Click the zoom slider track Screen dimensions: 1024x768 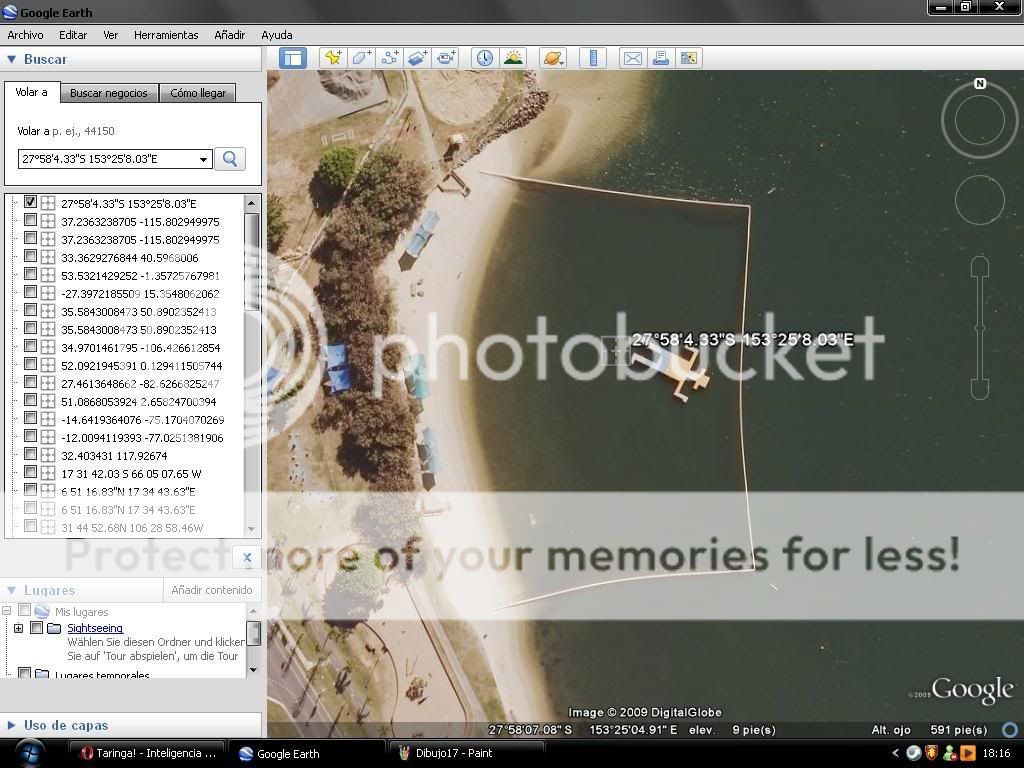click(980, 327)
